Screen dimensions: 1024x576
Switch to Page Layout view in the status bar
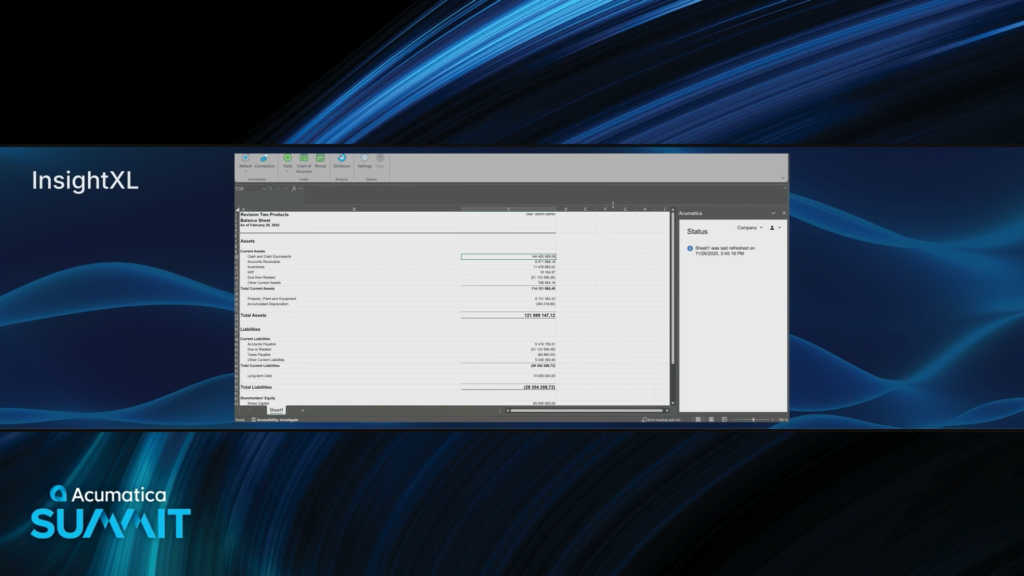click(x=711, y=420)
